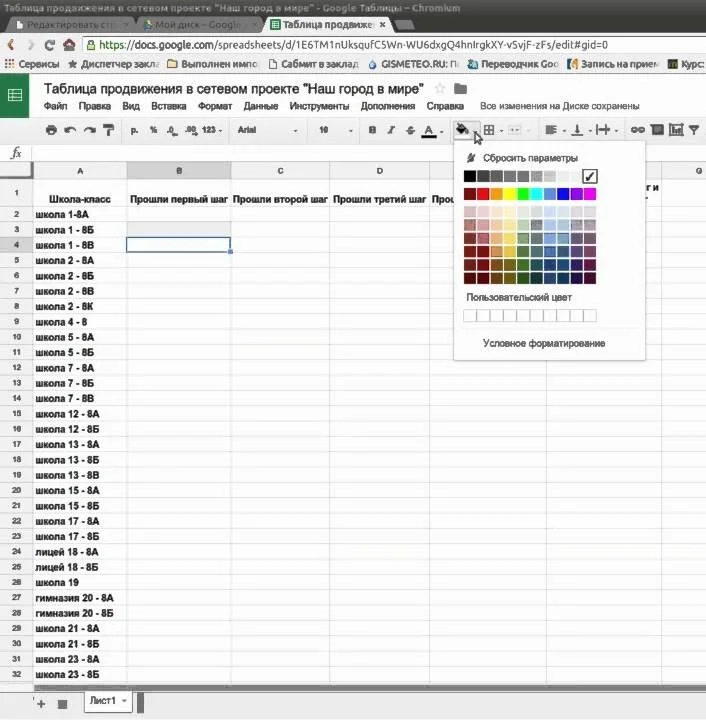706x720 pixels.
Task: Switch to the Мой диск browser tab
Action: pos(198,24)
